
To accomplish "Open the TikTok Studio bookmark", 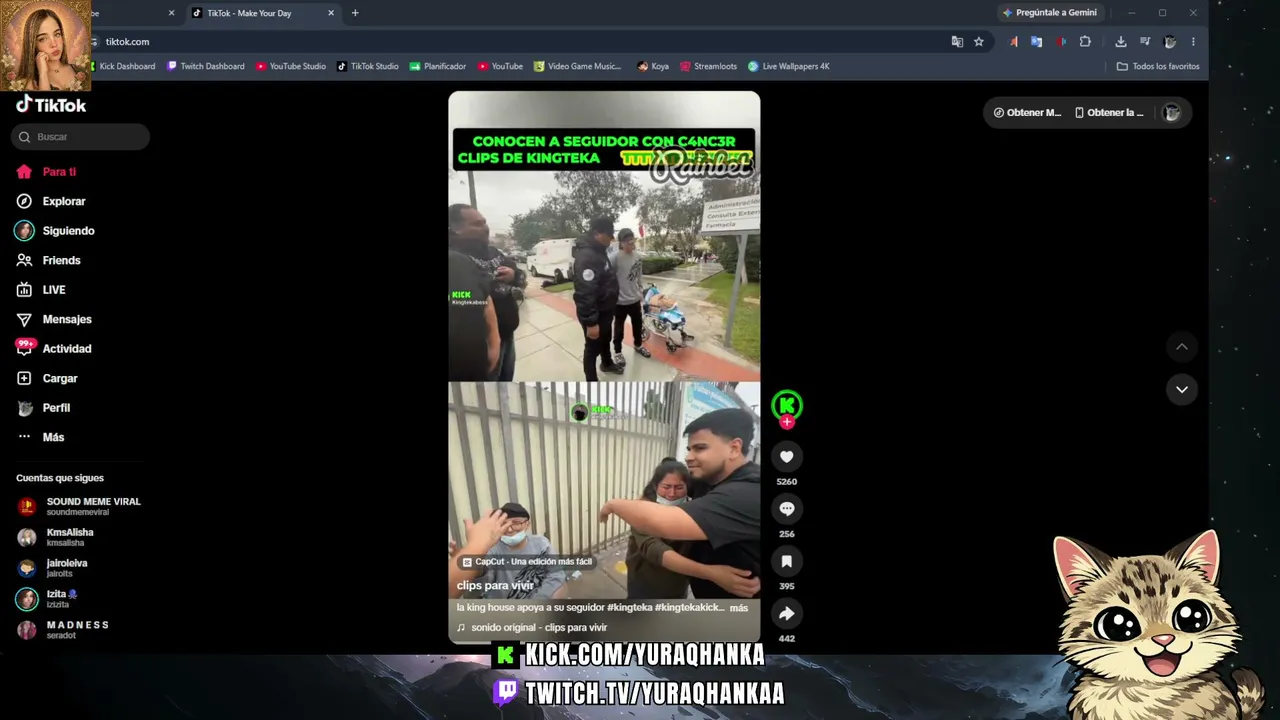I will 368,66.
